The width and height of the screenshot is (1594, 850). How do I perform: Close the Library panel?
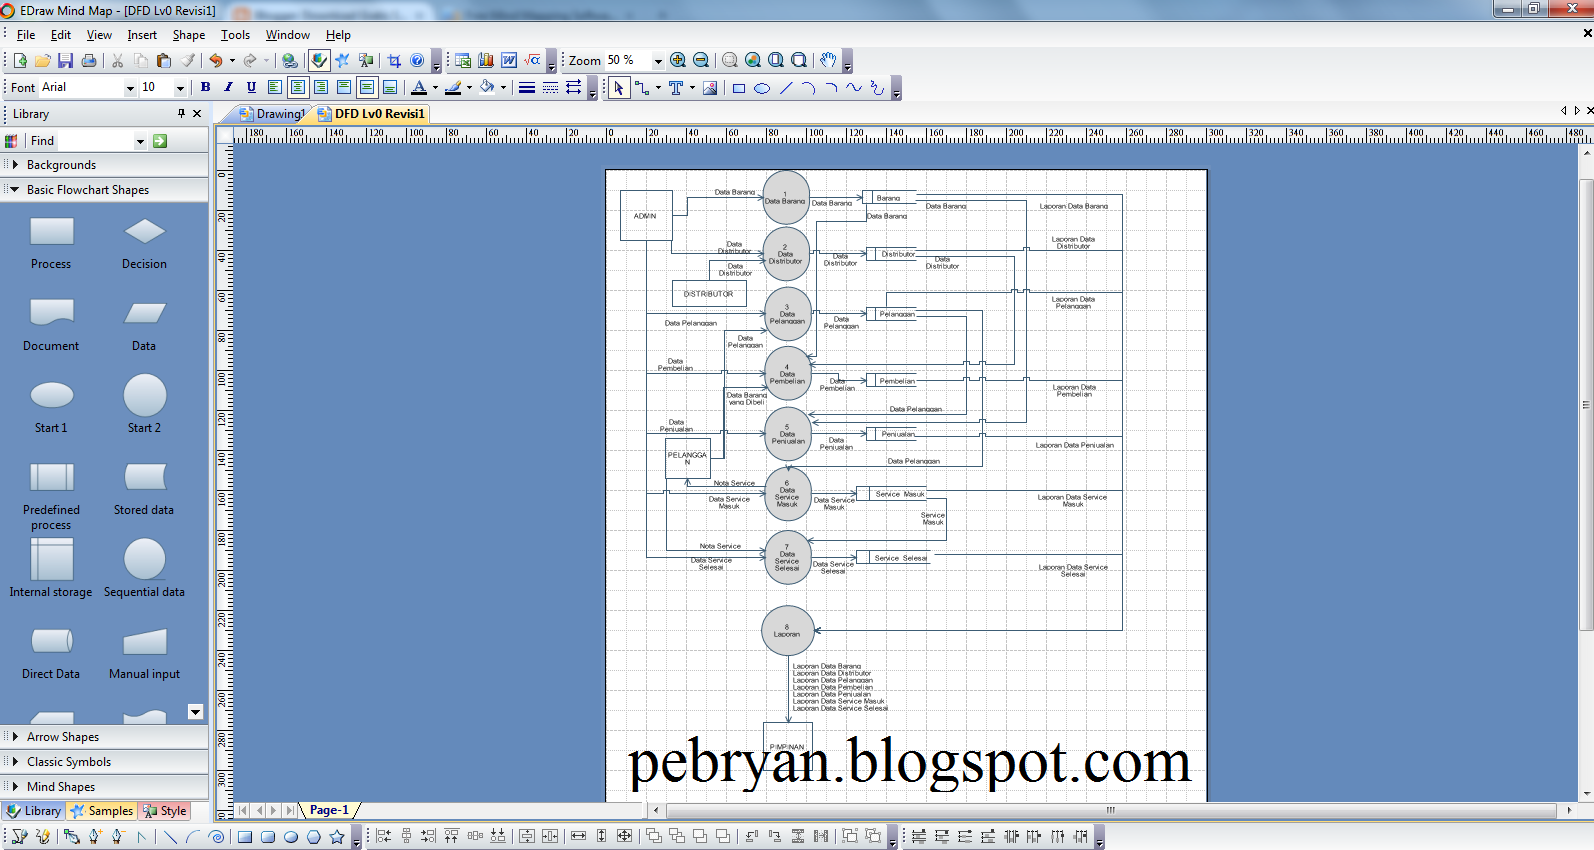tap(197, 114)
